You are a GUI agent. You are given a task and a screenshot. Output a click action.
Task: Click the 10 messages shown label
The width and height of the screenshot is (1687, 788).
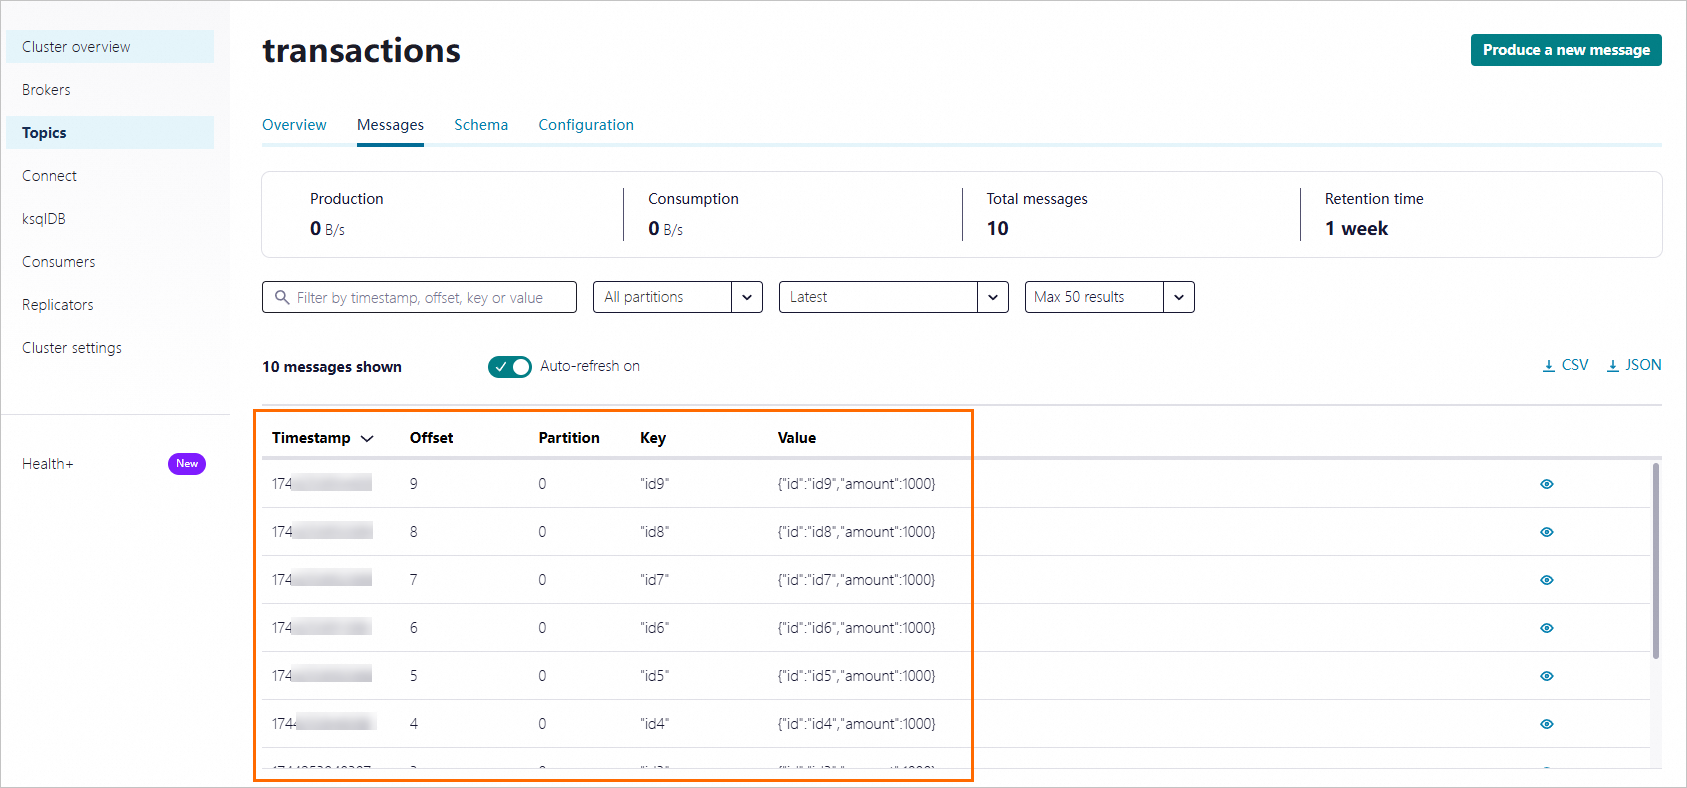[332, 367]
